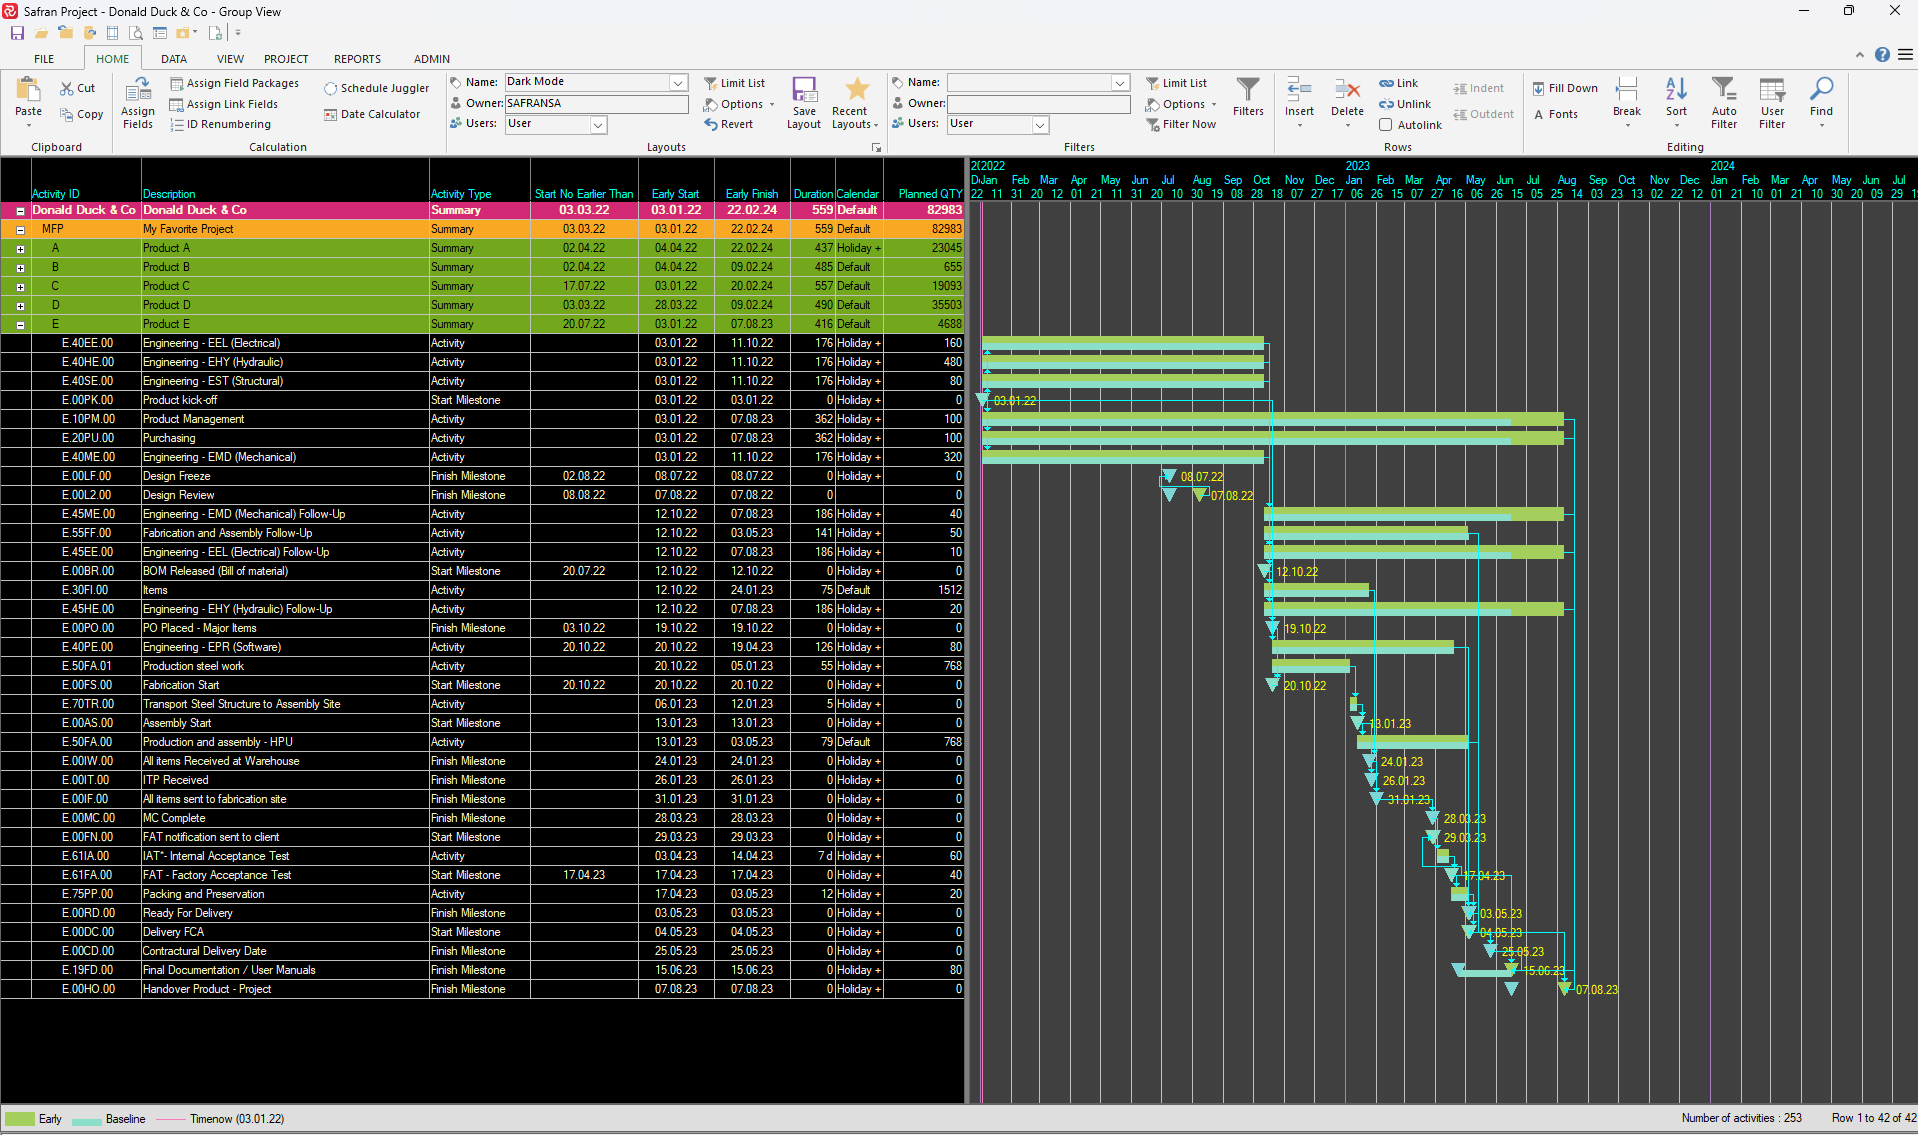Screen dimensions: 1918x1135
Task: Click the Save icon in quick access toolbar
Action: [17, 33]
